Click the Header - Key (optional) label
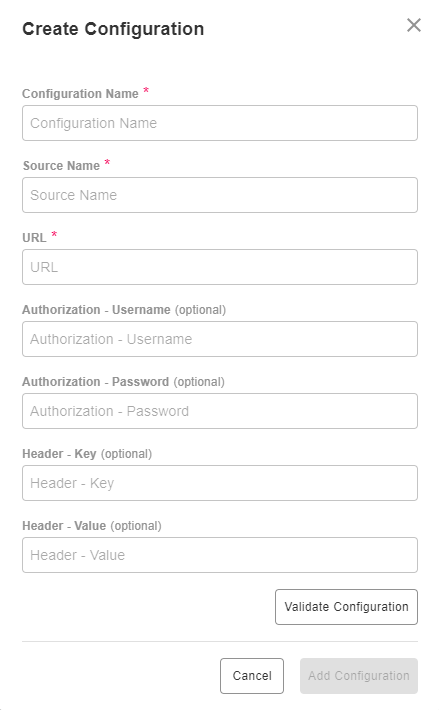This screenshot has height=710, width=439. [x=87, y=454]
